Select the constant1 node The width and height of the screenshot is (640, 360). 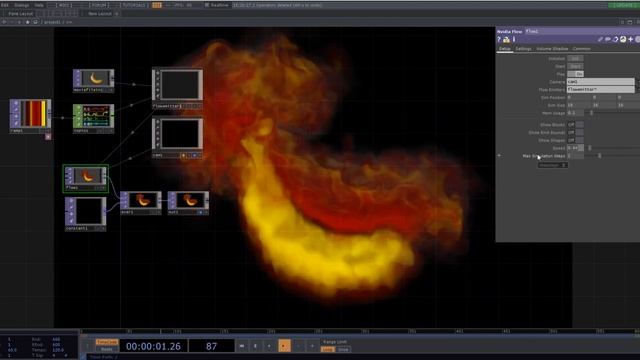(86, 214)
